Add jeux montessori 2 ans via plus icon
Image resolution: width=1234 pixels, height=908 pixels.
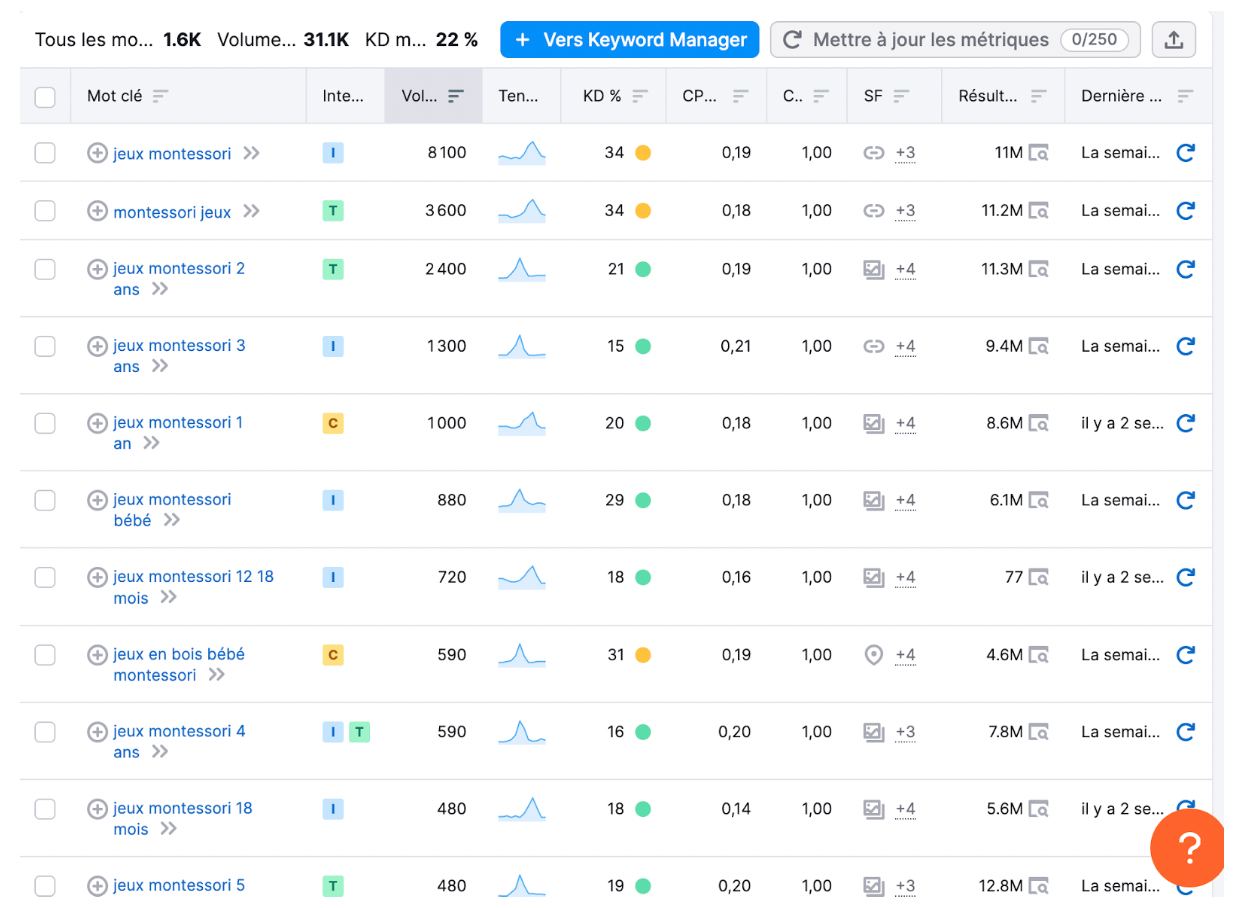[x=97, y=269]
